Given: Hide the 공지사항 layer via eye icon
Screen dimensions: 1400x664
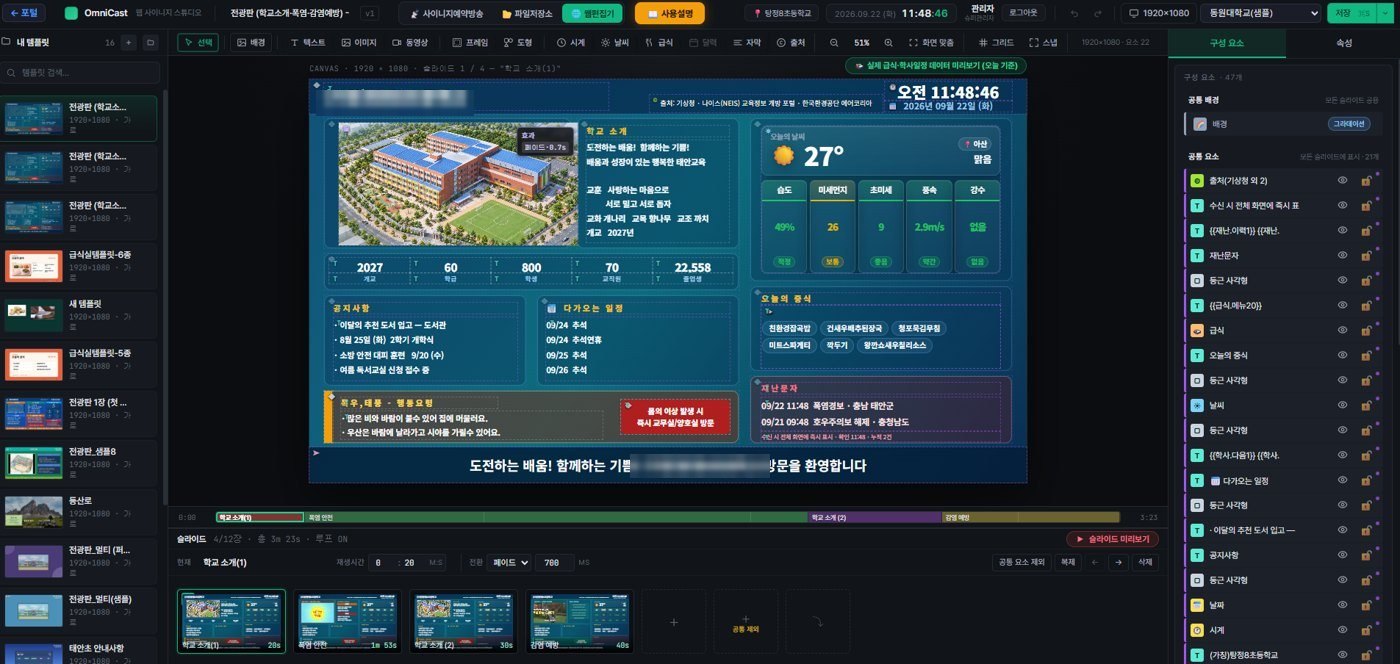Looking at the screenshot, I should [1343, 555].
